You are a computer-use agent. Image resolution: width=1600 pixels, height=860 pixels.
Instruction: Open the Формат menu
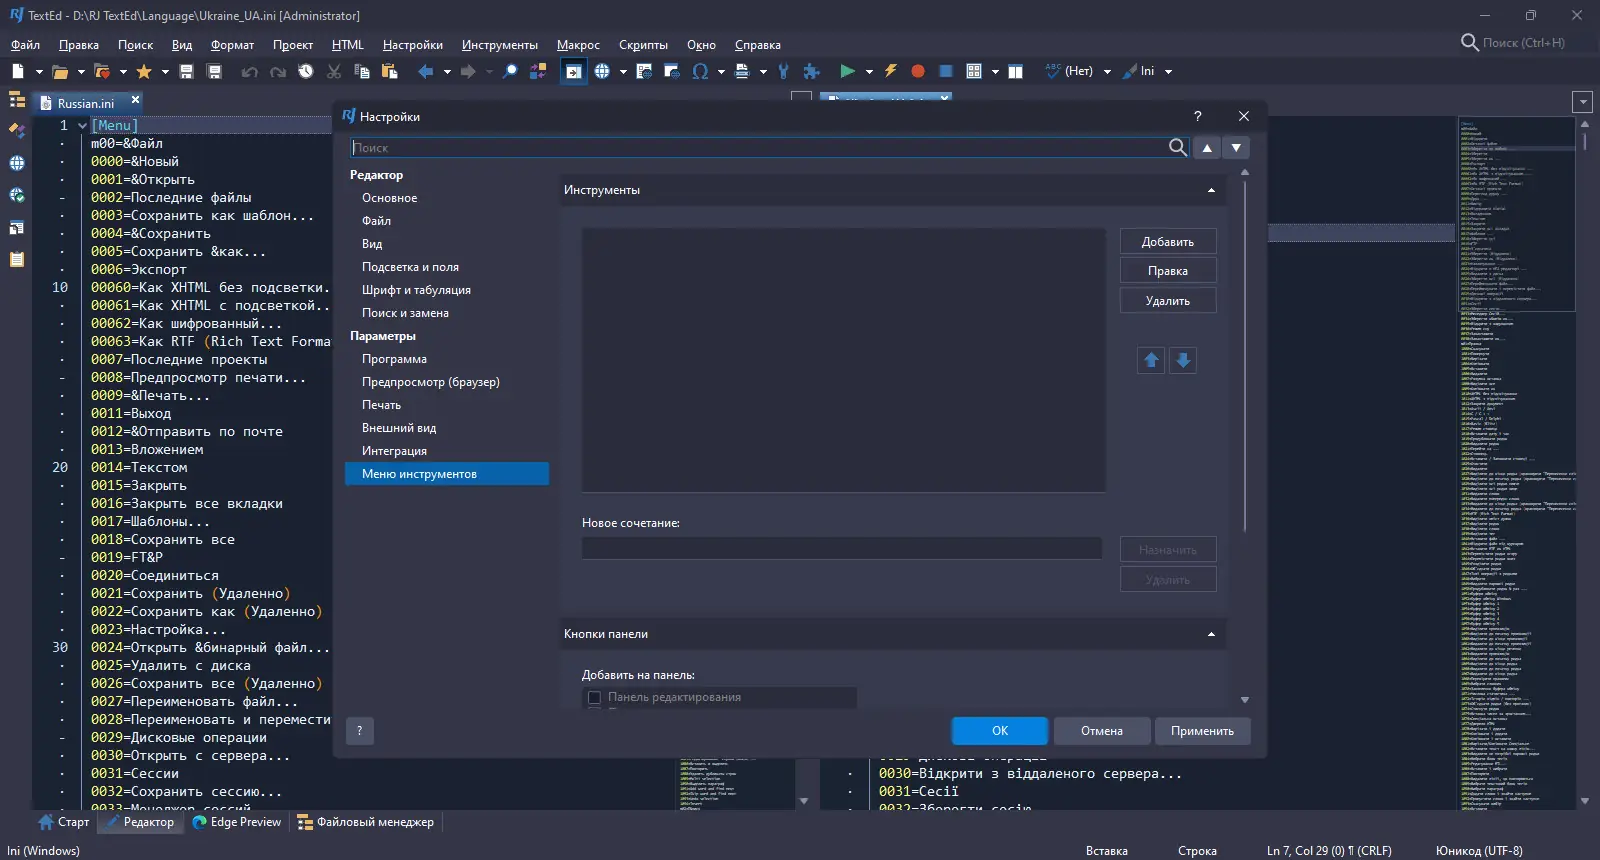232,45
